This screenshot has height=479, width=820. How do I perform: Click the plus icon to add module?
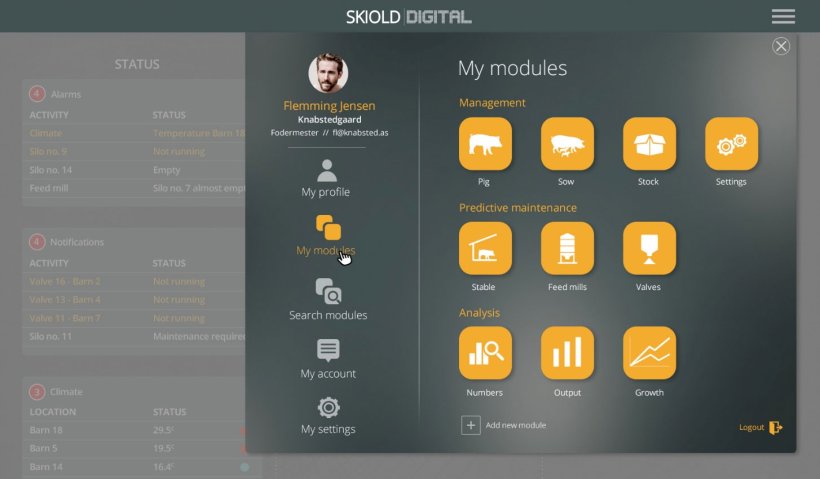point(471,425)
